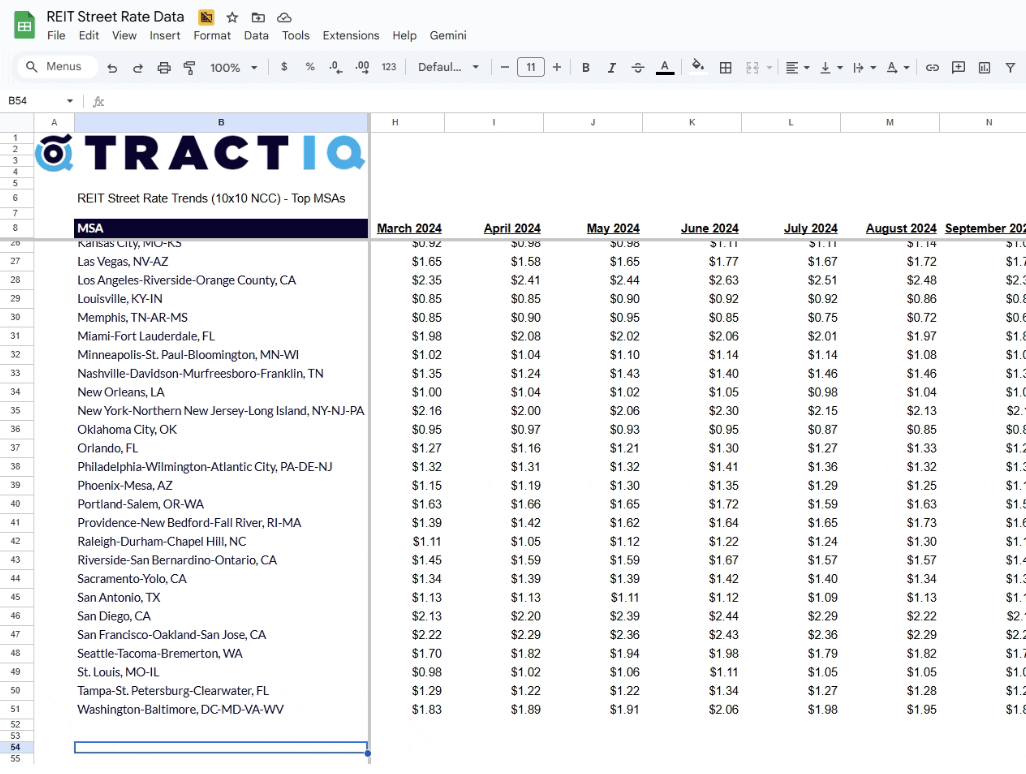Insert a chart from toolbar
1026x774 pixels.
984,68
